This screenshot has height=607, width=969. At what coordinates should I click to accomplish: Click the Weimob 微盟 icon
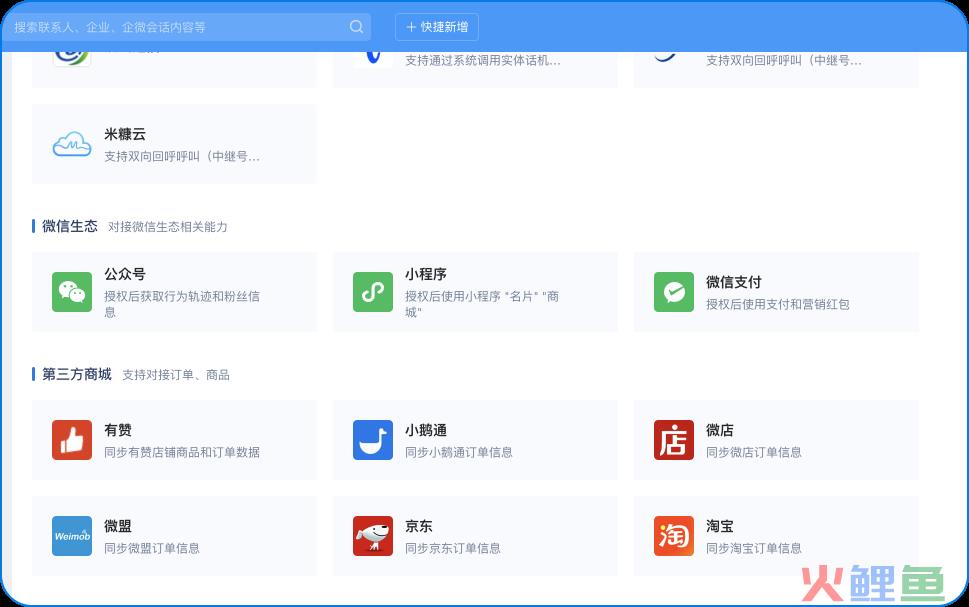(x=72, y=536)
